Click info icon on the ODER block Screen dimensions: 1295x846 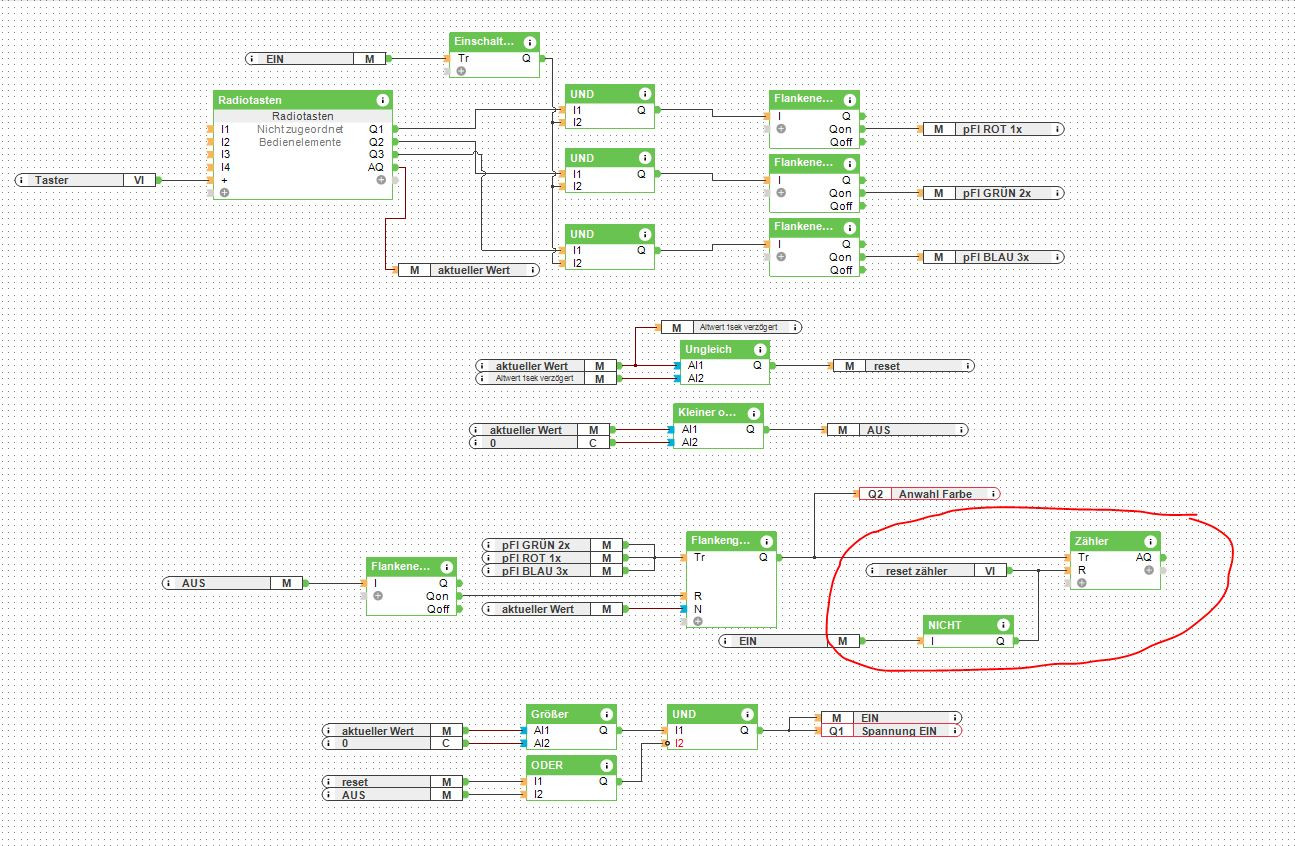[606, 766]
